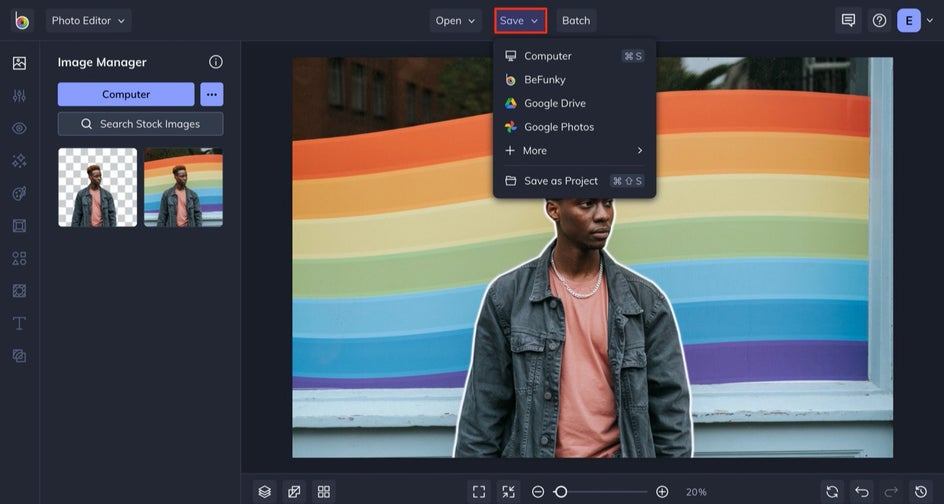944x504 pixels.
Task: Click the E account avatar
Action: click(908, 20)
